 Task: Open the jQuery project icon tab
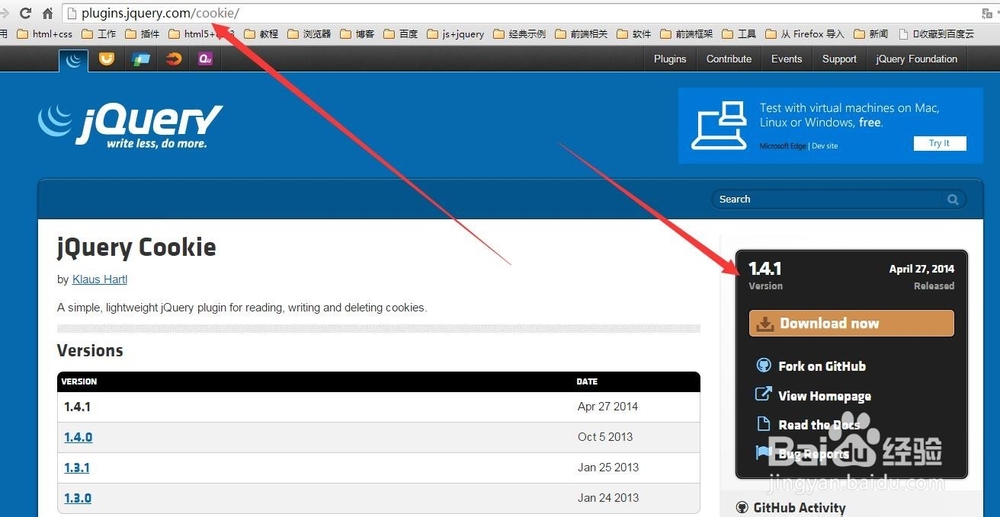coord(74,60)
